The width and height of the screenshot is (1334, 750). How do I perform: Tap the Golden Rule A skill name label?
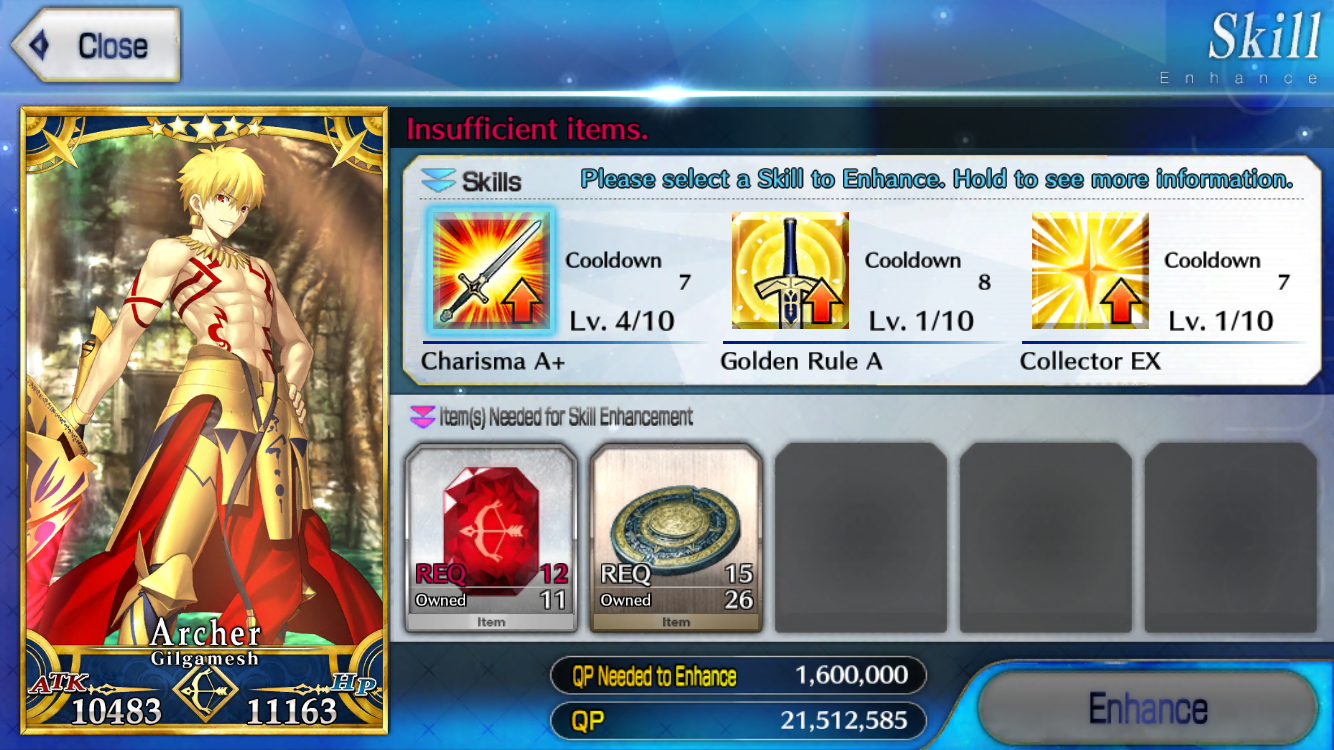[801, 361]
